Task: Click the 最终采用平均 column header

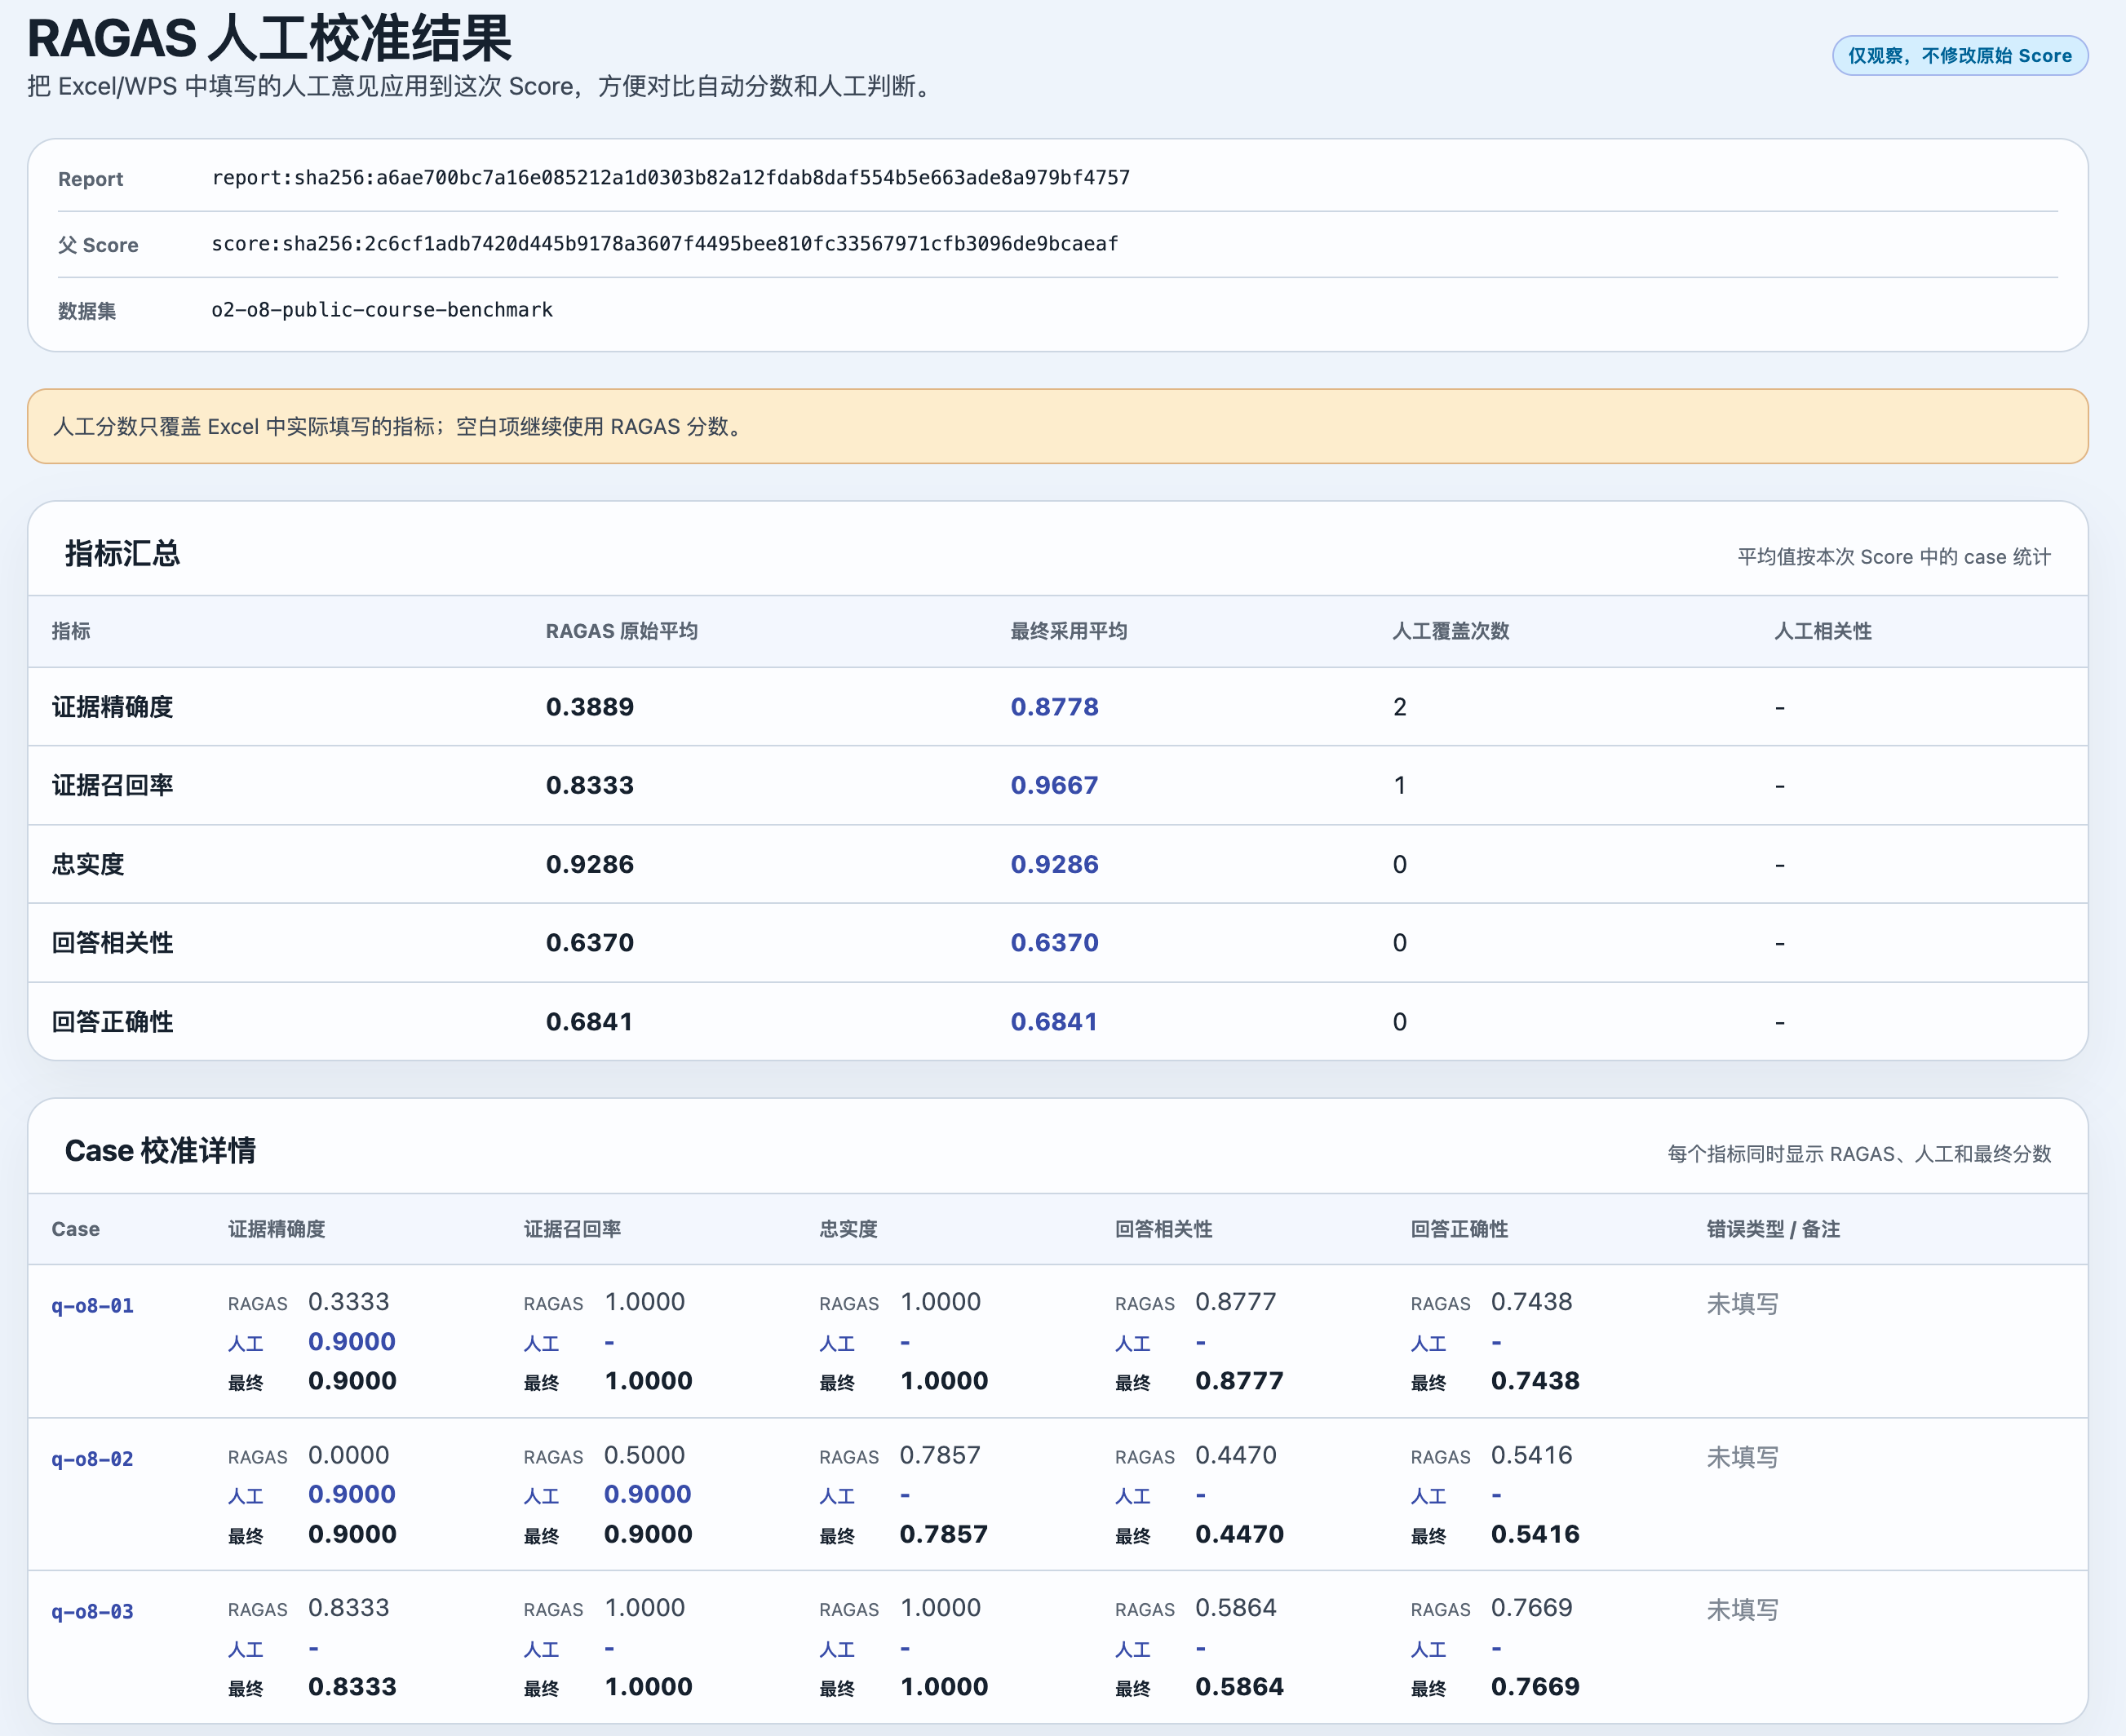Action: 1068,631
